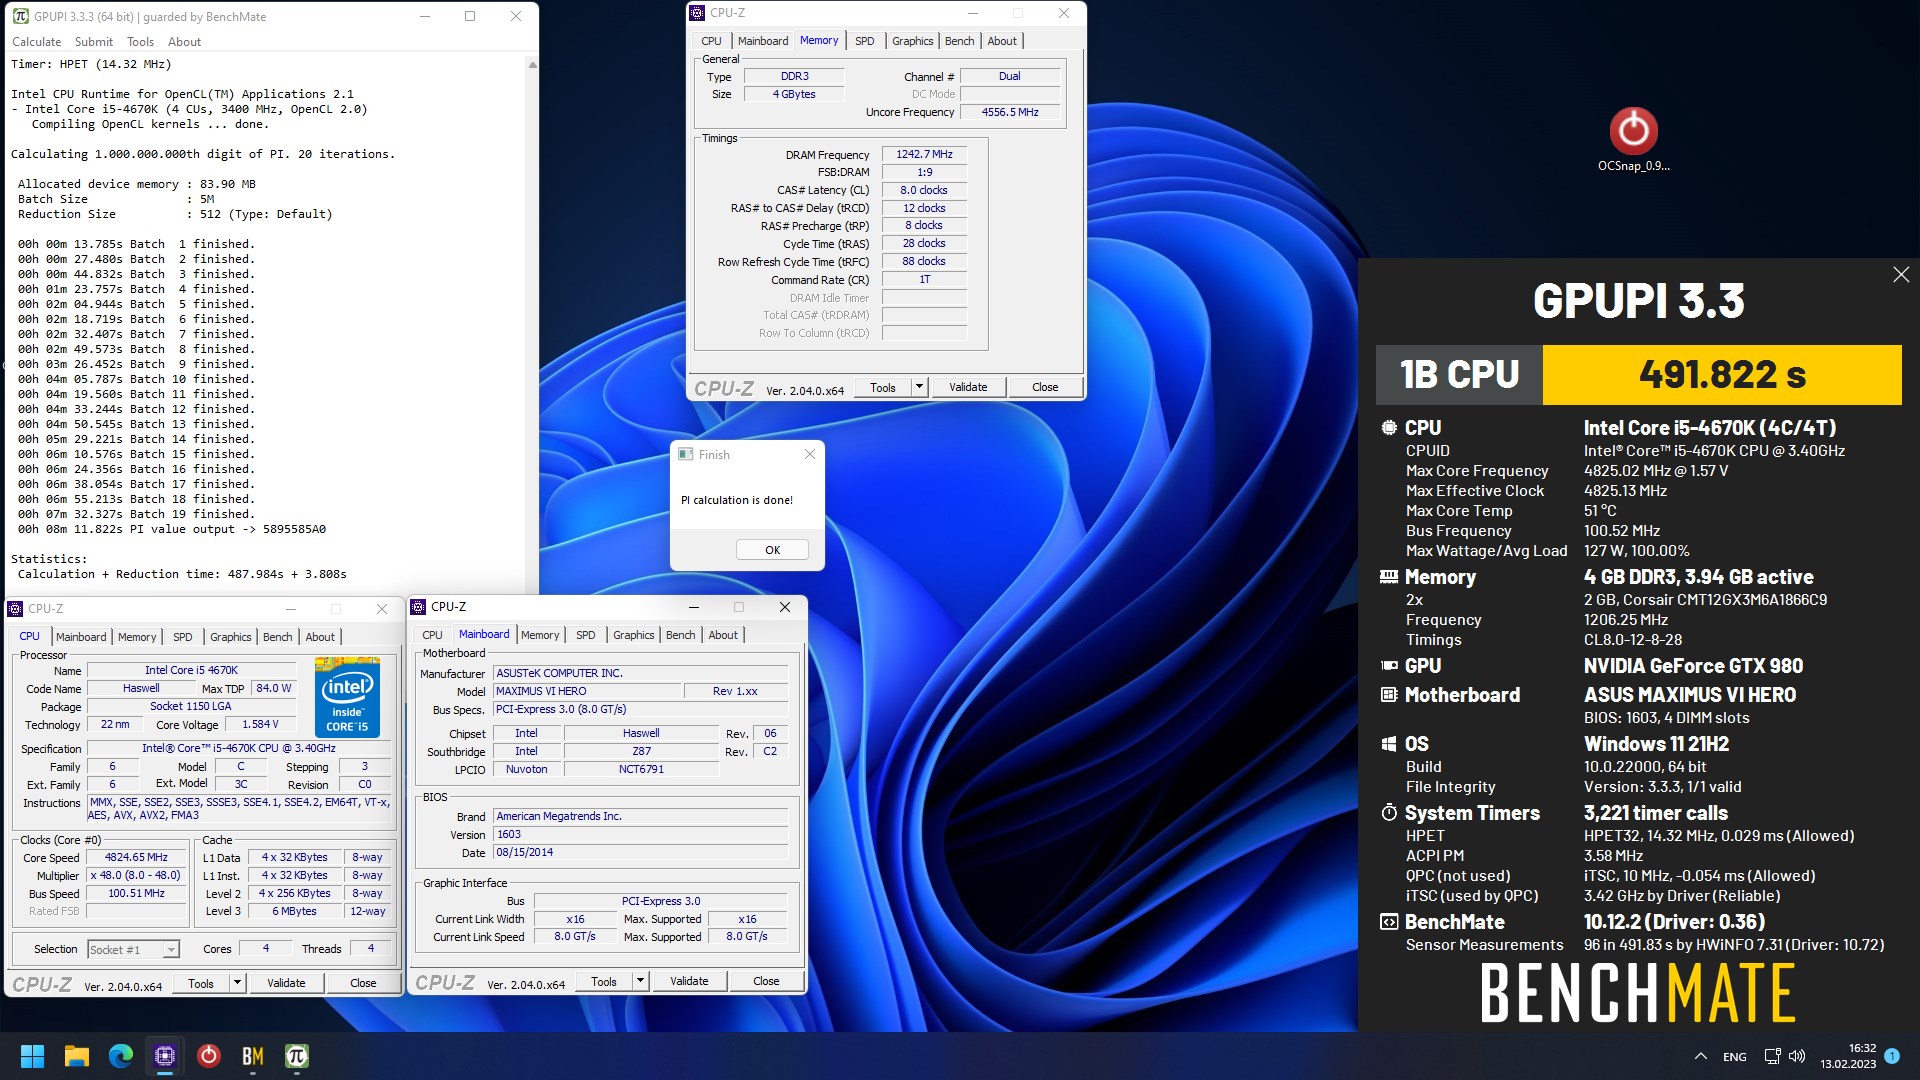Viewport: 1920px width, 1080px height.
Task: Switch to SPD tab in Mainboard CPU-Z window
Action: (586, 635)
